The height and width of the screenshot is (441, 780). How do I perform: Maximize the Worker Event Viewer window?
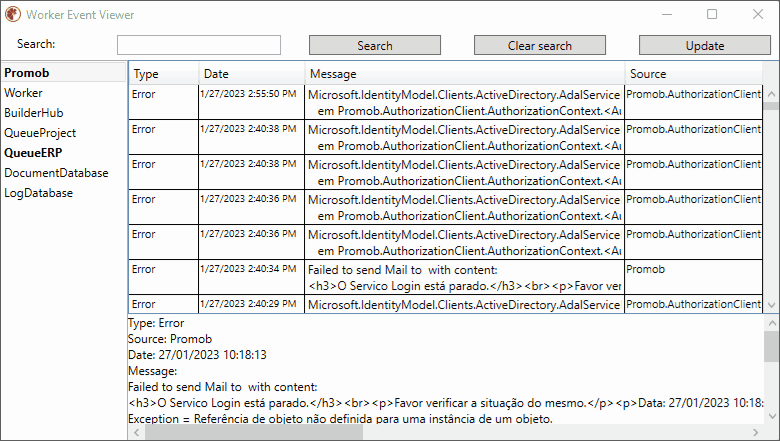click(x=712, y=14)
